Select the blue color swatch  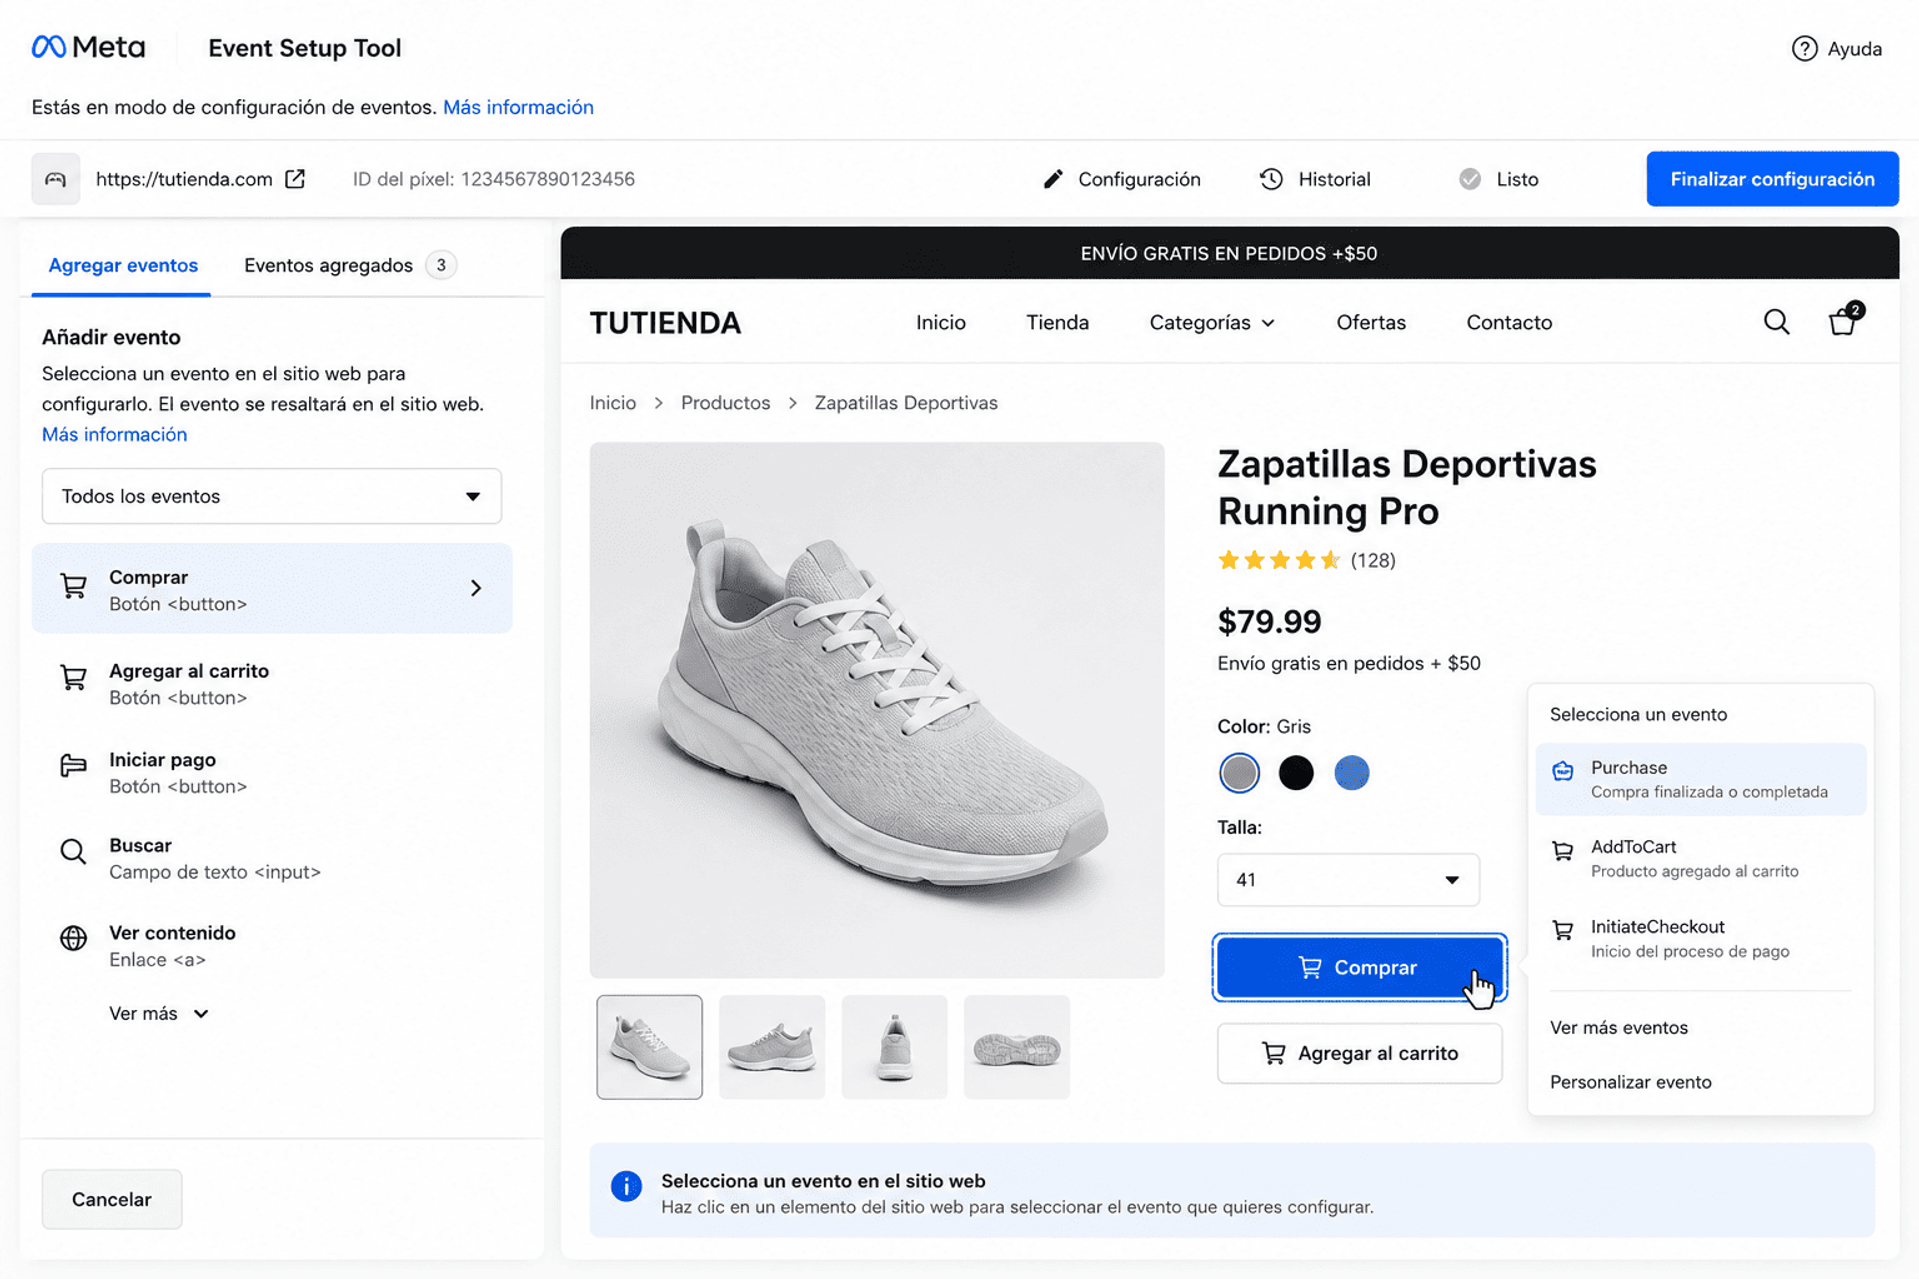1351,773
